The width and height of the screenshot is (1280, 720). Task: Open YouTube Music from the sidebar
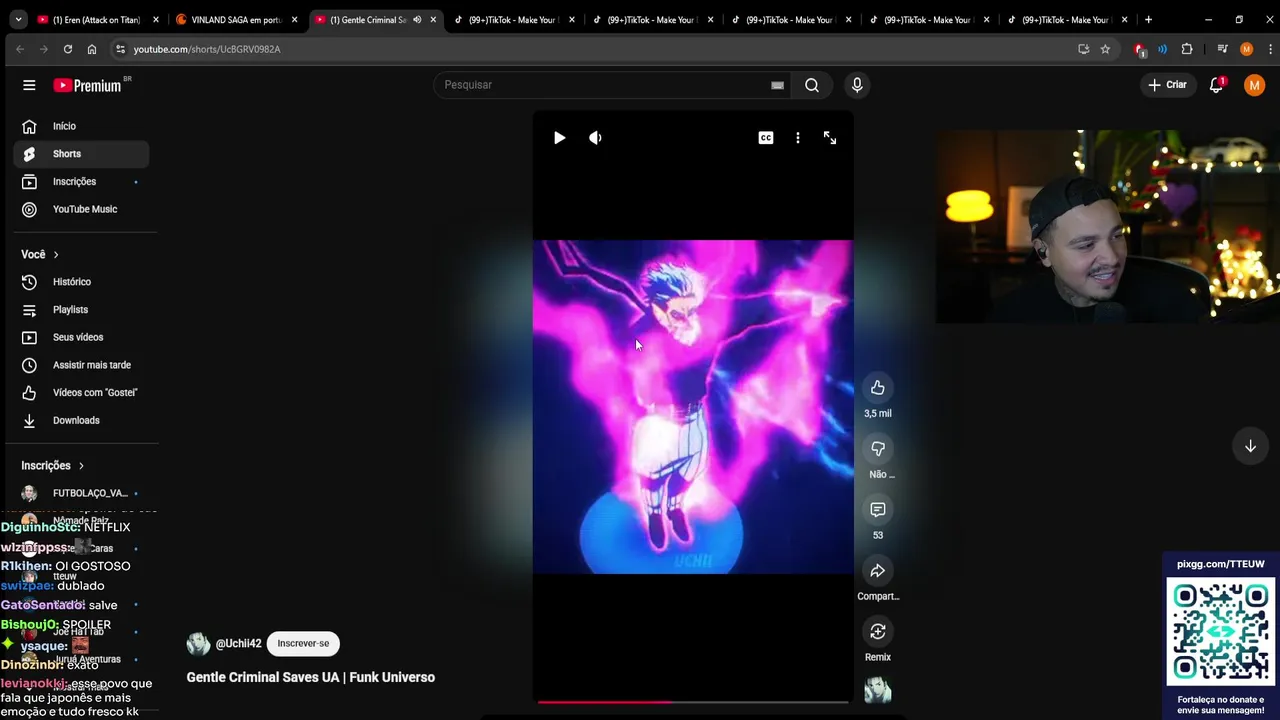coord(82,209)
